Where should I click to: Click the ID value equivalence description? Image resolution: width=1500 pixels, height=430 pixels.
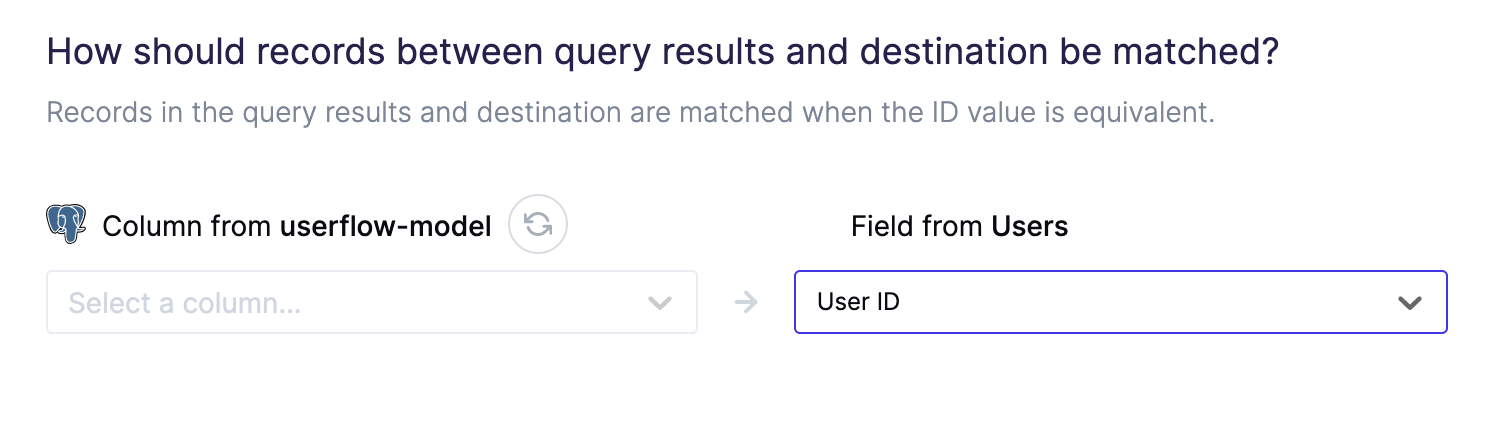coord(631,111)
